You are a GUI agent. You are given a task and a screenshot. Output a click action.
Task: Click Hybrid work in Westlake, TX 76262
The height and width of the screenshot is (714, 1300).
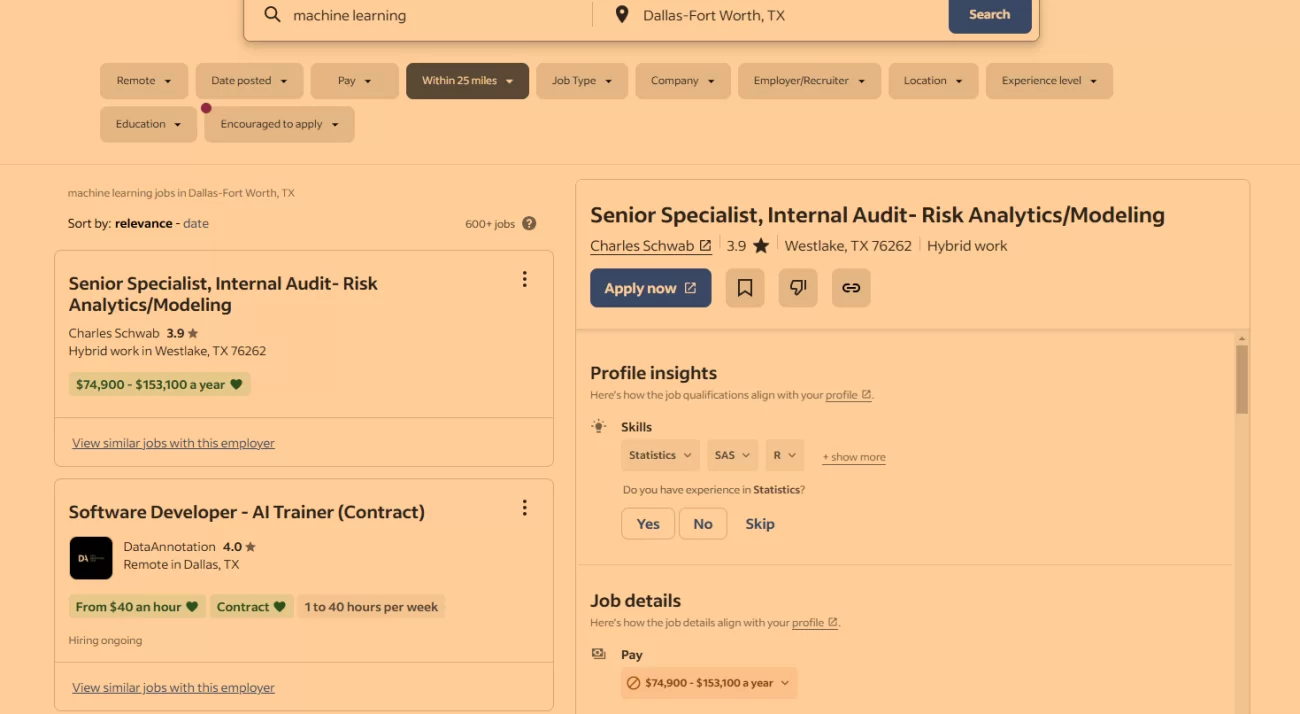[x=167, y=352]
